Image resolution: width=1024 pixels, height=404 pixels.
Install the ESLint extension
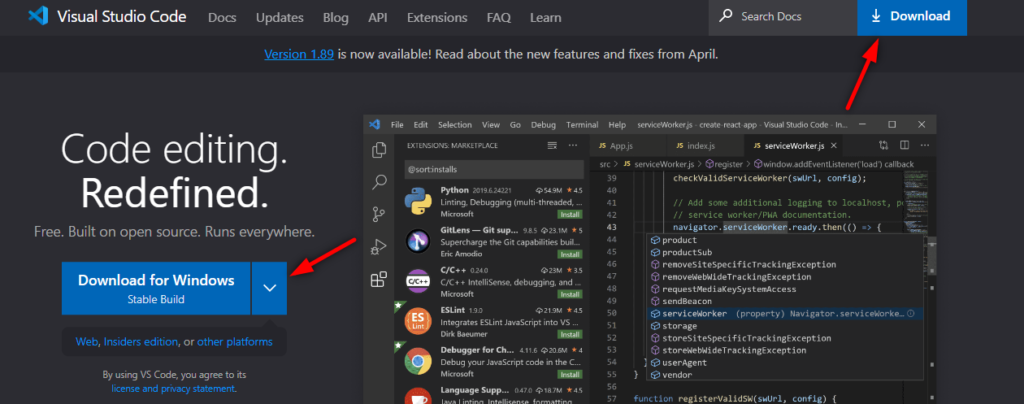point(569,334)
